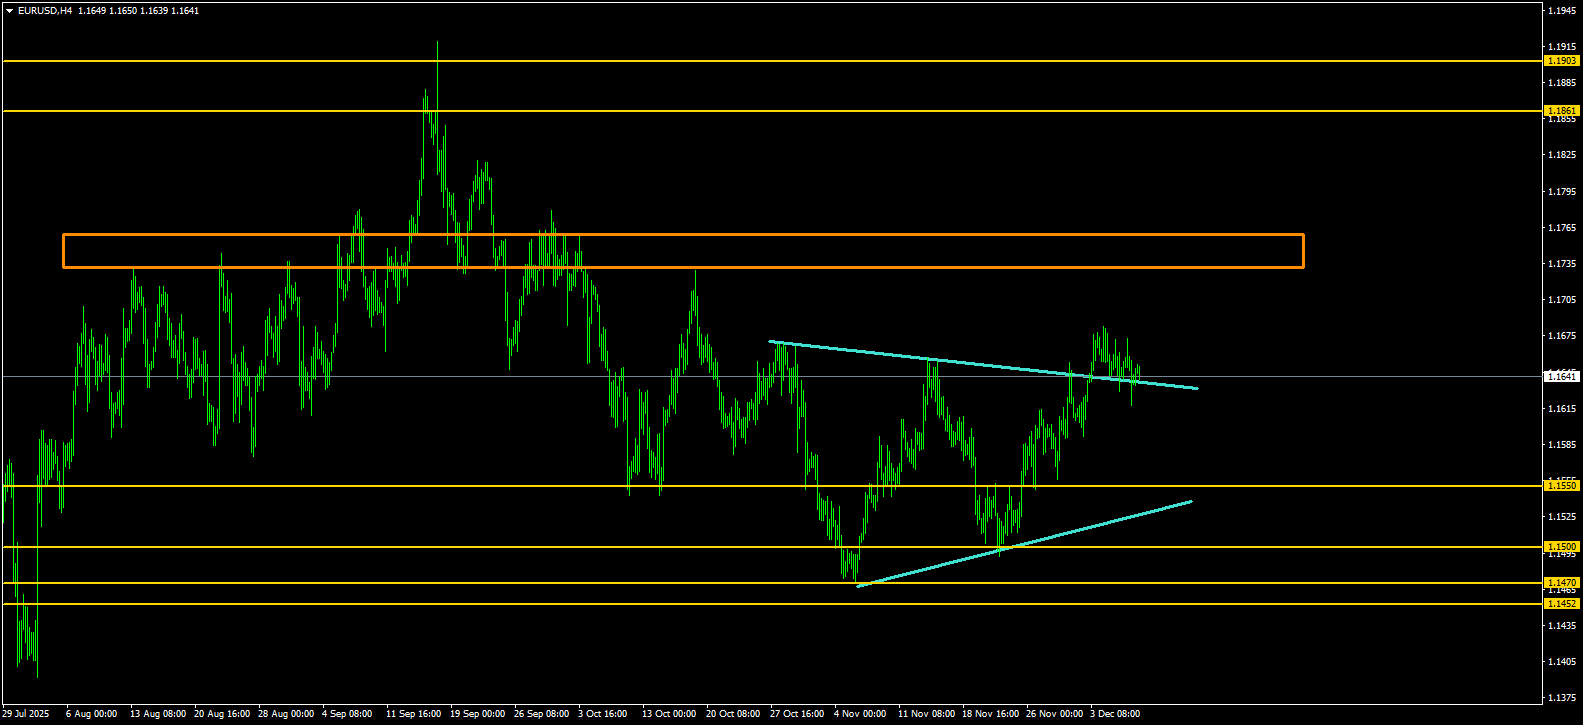Click the 4 Sep 08:00 time label

click(347, 714)
